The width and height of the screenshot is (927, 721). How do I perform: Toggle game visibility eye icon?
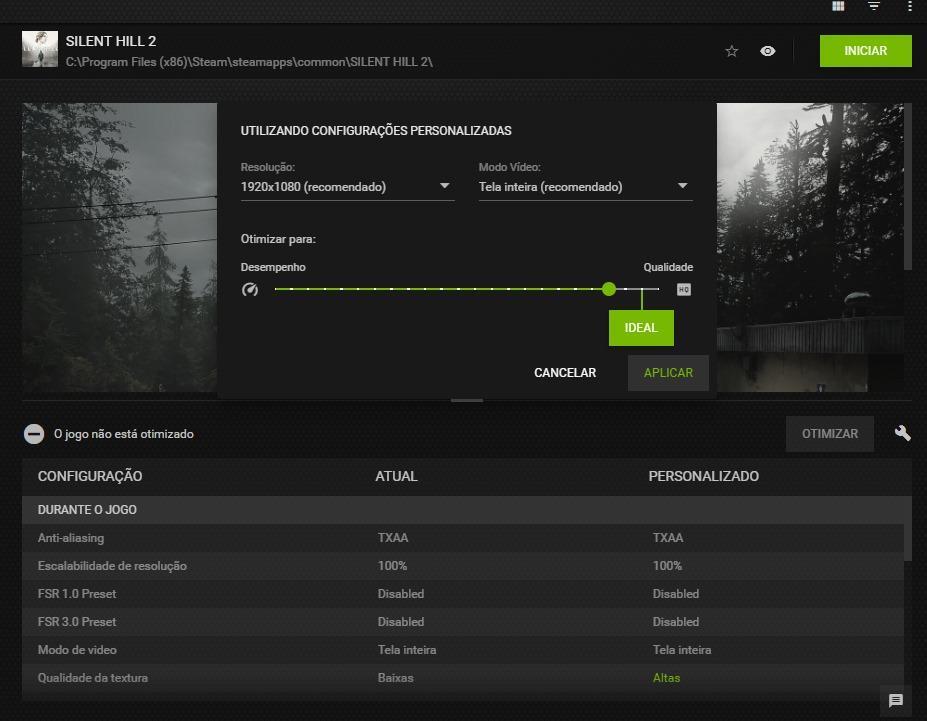point(767,51)
